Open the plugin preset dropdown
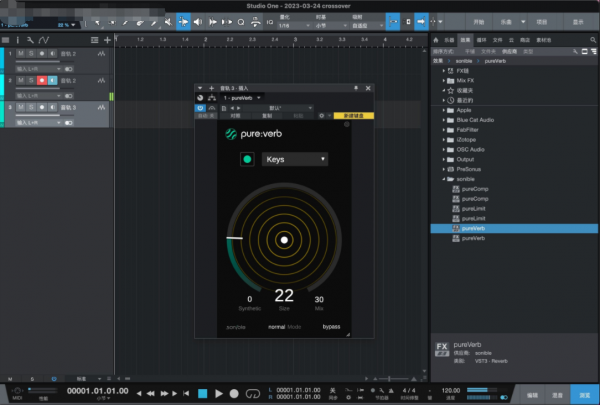600x405 pixels. [277, 108]
